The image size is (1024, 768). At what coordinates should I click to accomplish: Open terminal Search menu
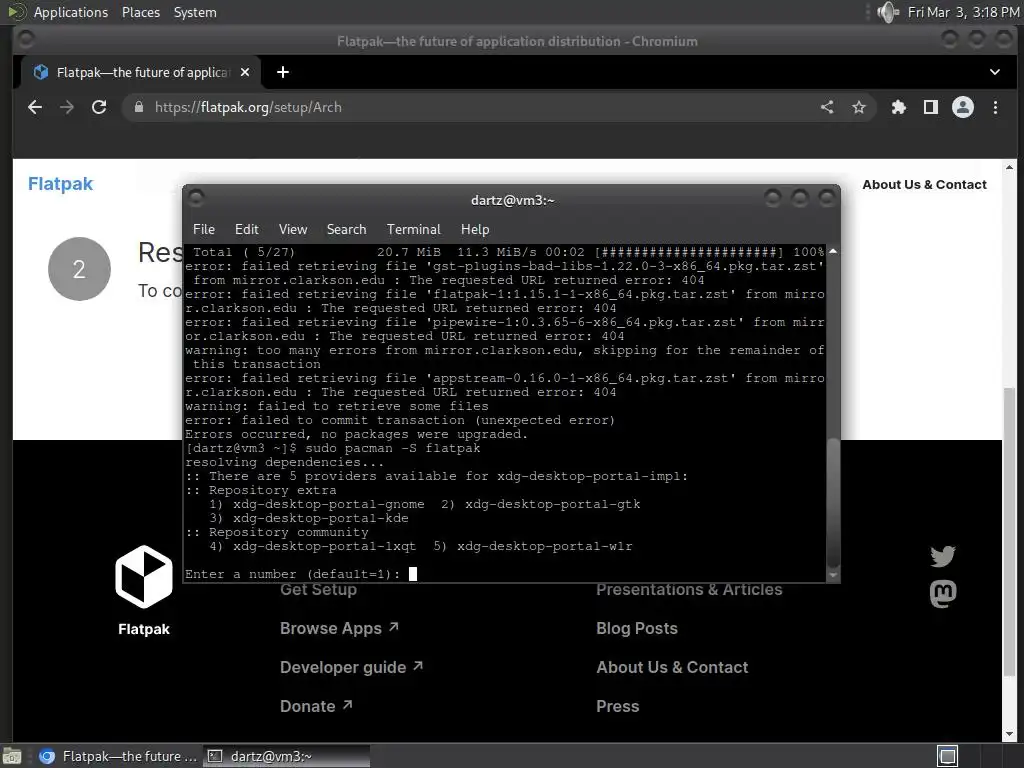(346, 229)
